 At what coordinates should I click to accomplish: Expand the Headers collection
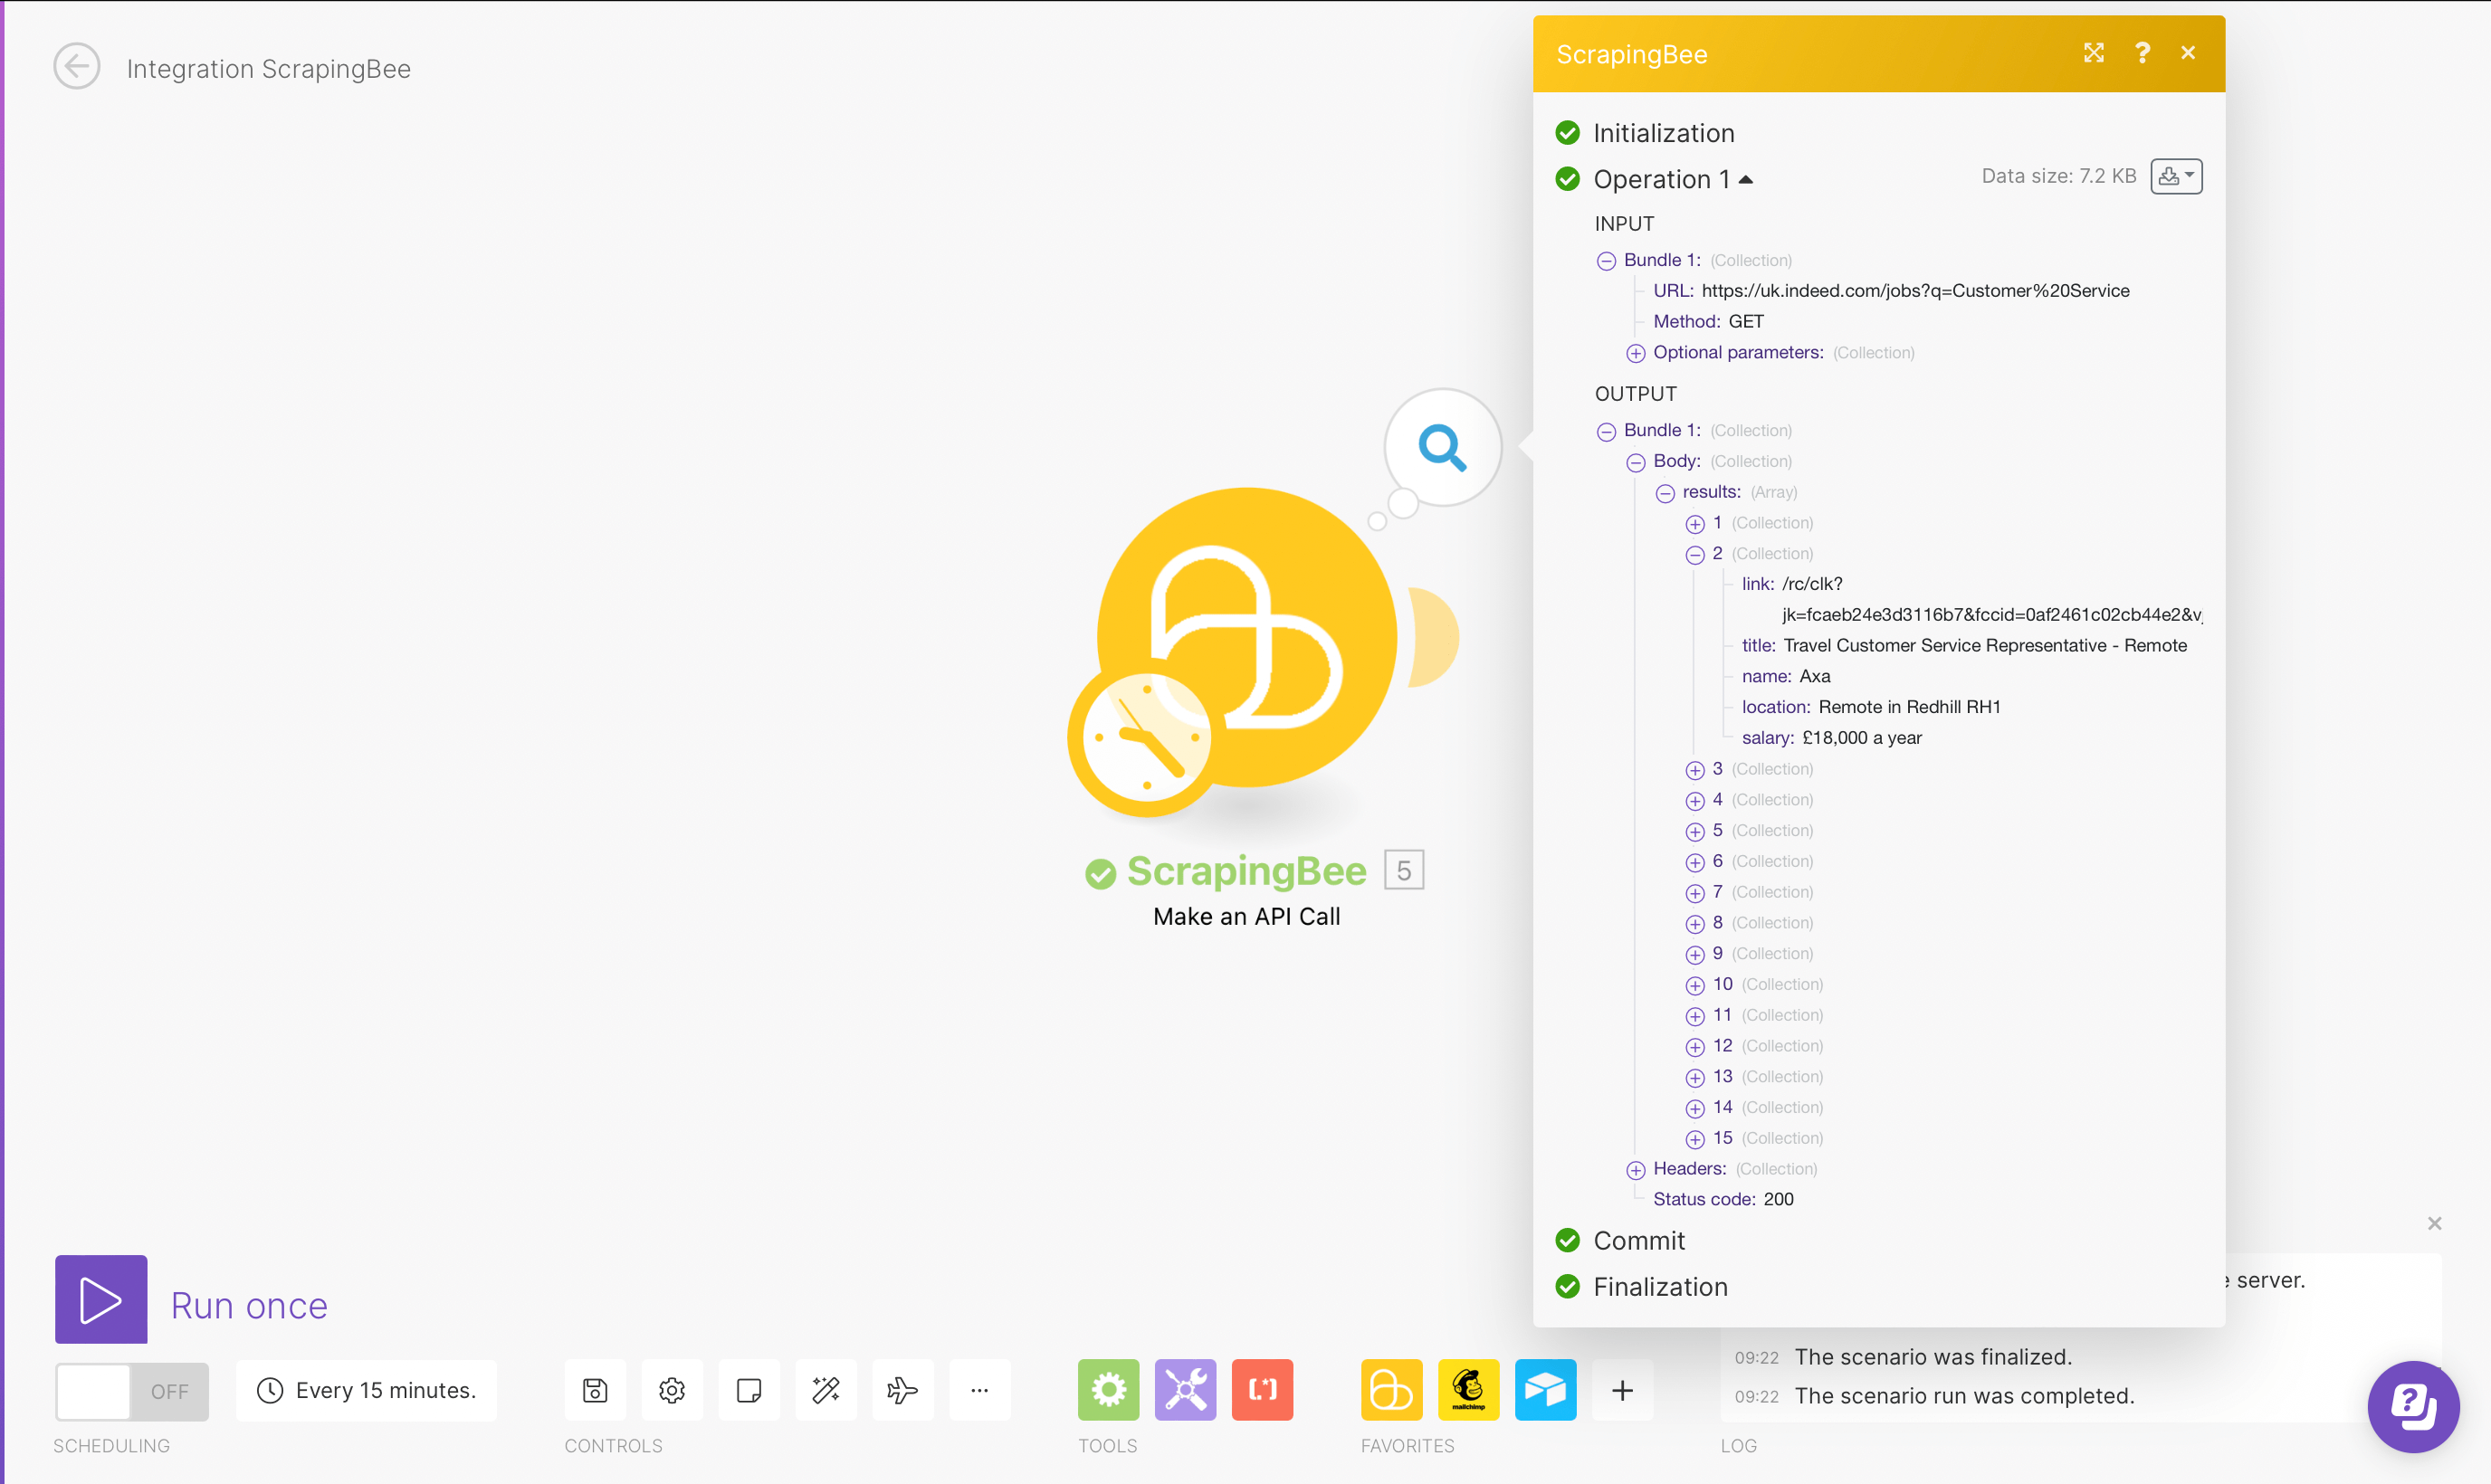[x=1636, y=1170]
